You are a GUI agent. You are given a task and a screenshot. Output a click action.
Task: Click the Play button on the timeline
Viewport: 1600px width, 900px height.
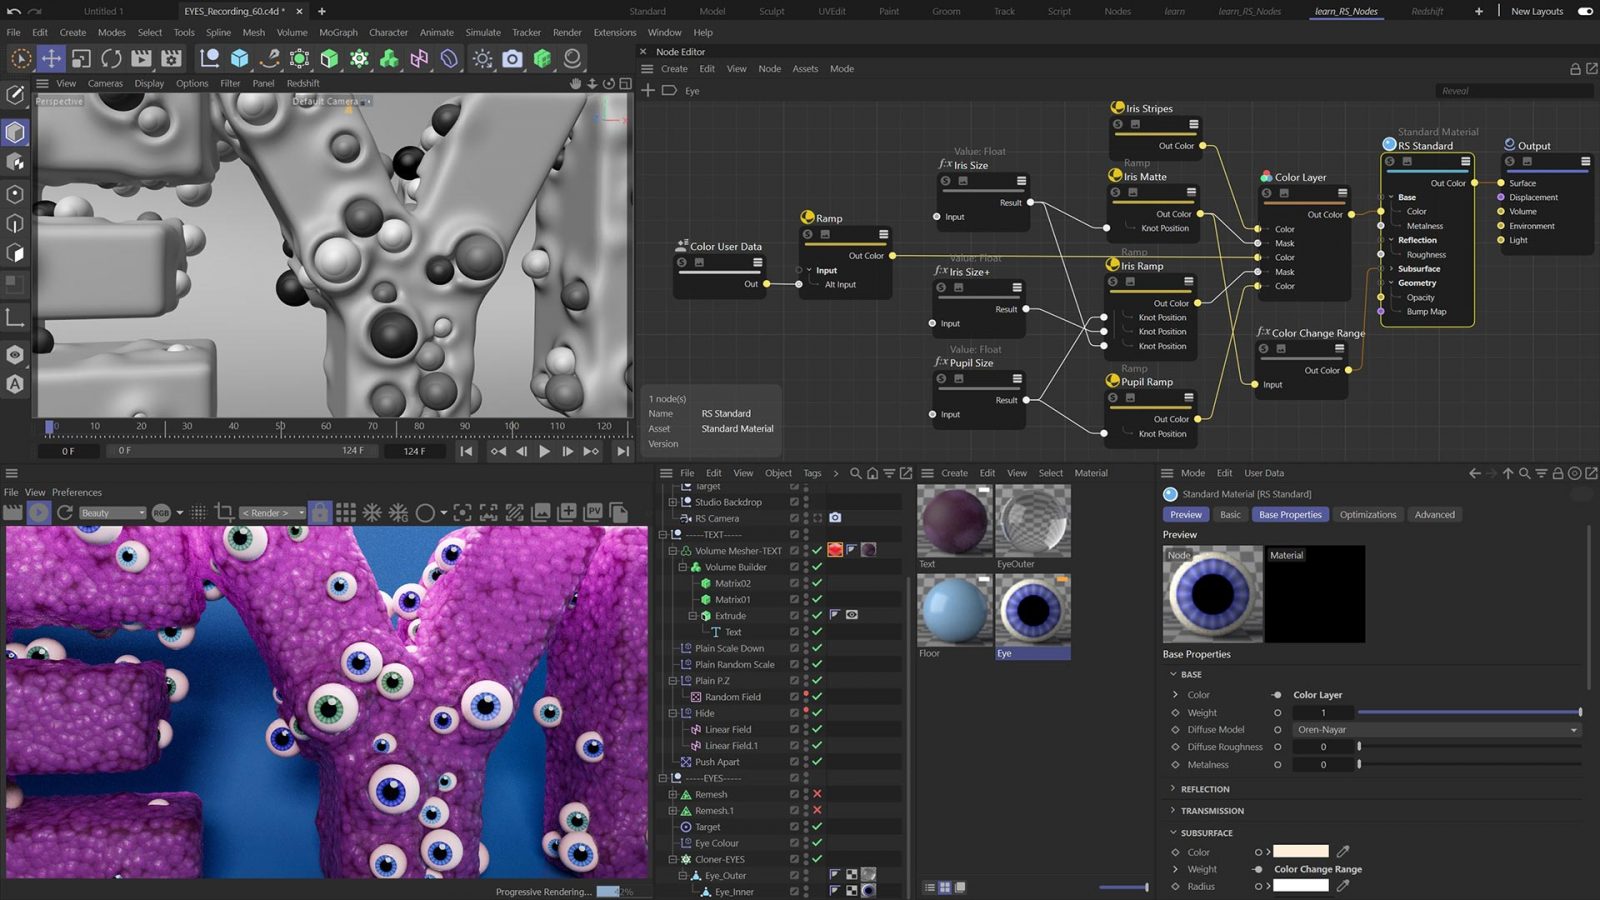tap(544, 451)
